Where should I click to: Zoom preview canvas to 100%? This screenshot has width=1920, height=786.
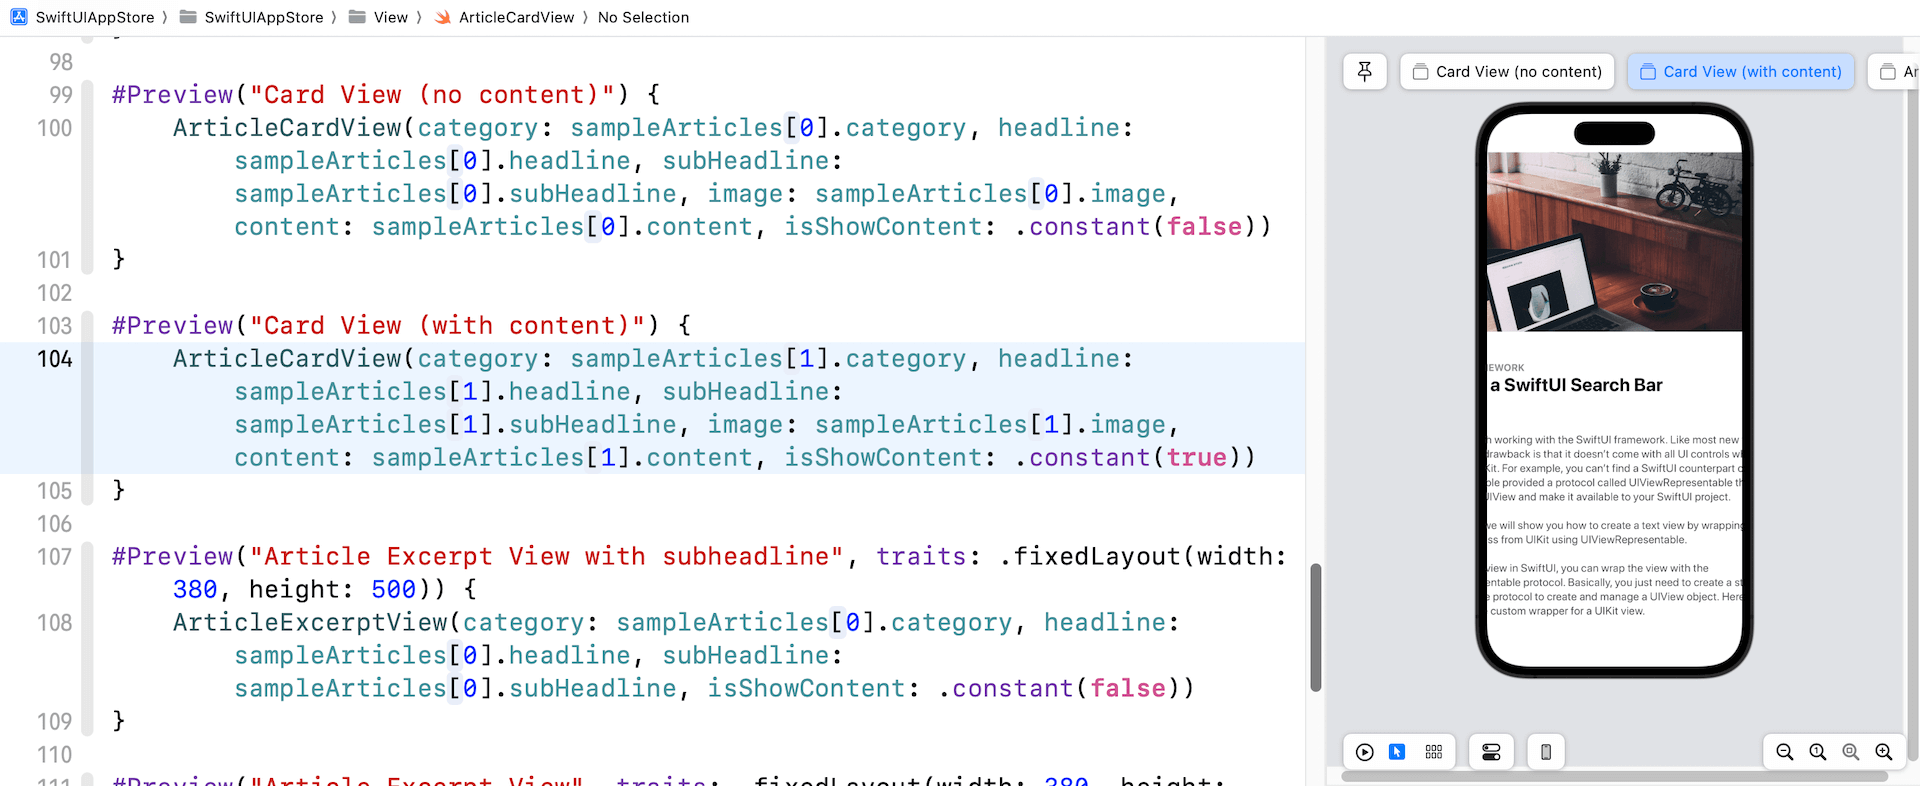pos(1817,752)
